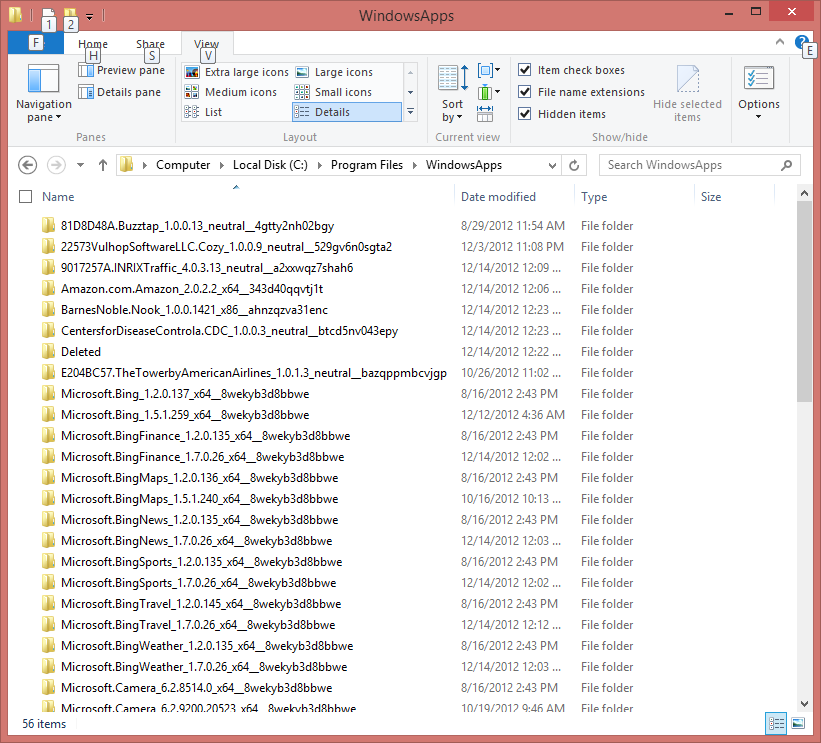Open the File tab
This screenshot has height=743, width=821.
(36, 43)
